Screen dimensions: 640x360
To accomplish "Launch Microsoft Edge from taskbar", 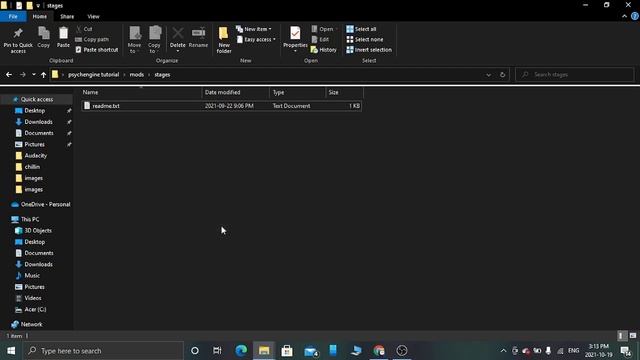I will [x=241, y=351].
